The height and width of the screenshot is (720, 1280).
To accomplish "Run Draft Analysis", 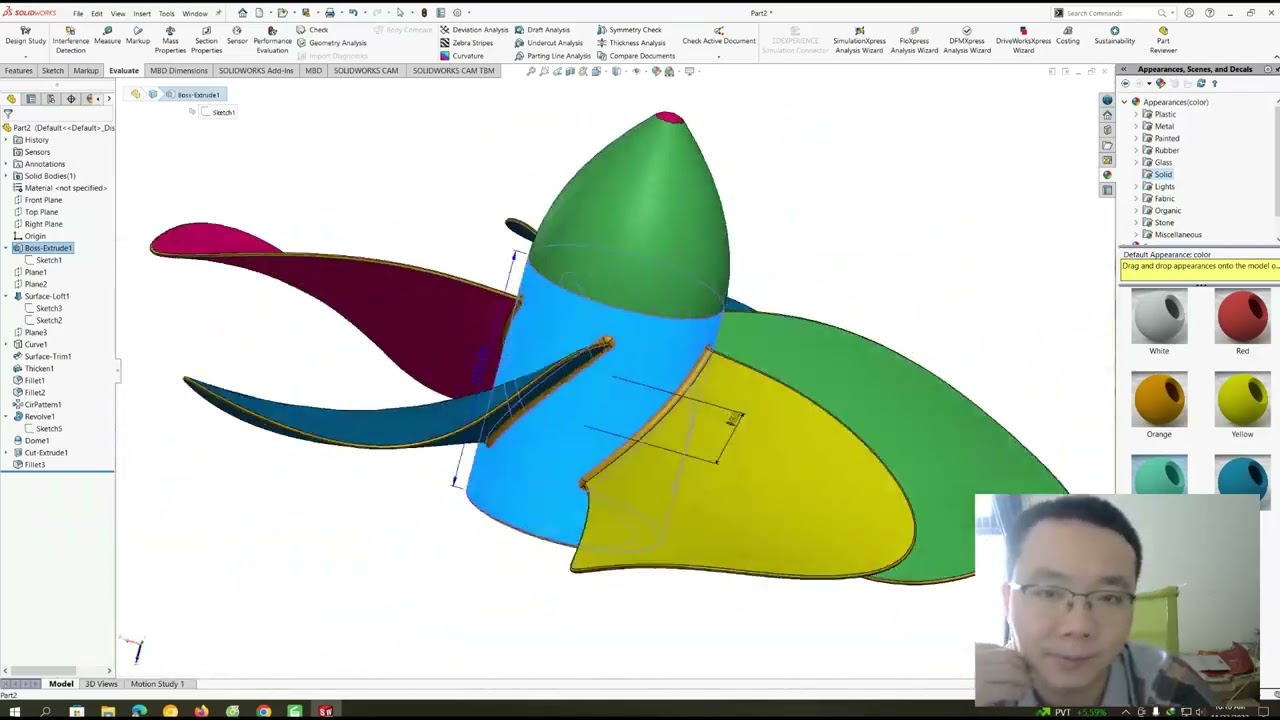I will click(x=542, y=30).
